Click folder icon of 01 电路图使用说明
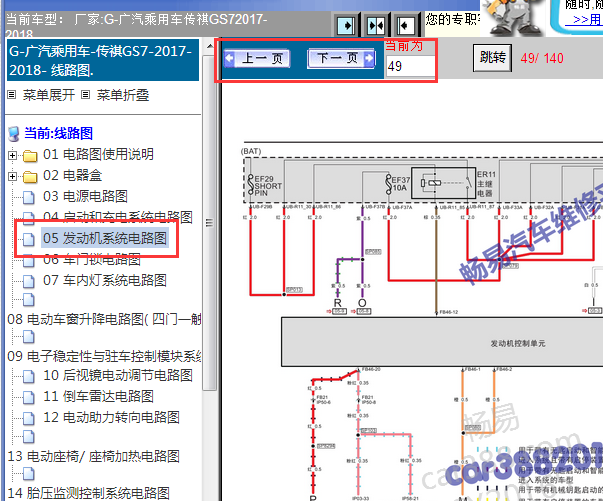The width and height of the screenshot is (603, 501). point(30,156)
